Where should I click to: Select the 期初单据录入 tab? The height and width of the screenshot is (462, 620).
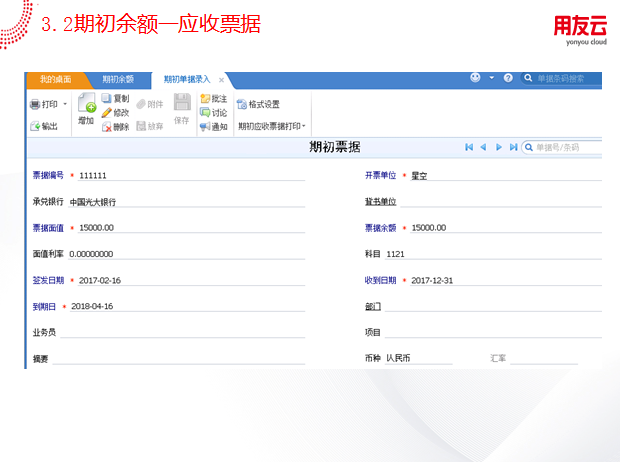(187, 80)
